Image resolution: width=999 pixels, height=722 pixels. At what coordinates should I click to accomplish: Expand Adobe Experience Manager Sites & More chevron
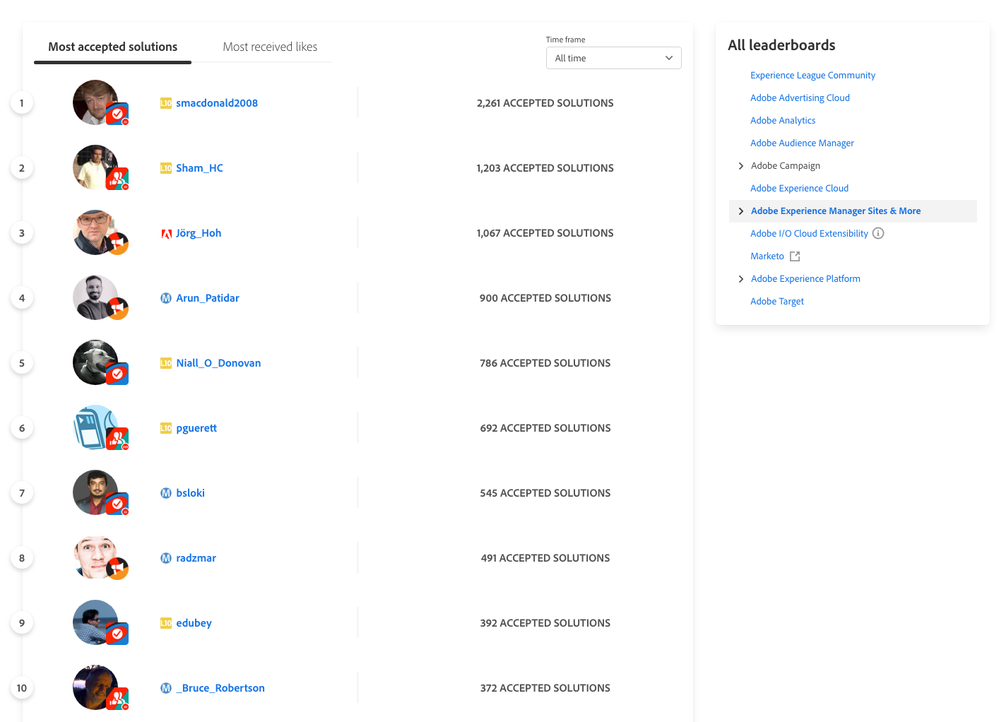click(740, 211)
